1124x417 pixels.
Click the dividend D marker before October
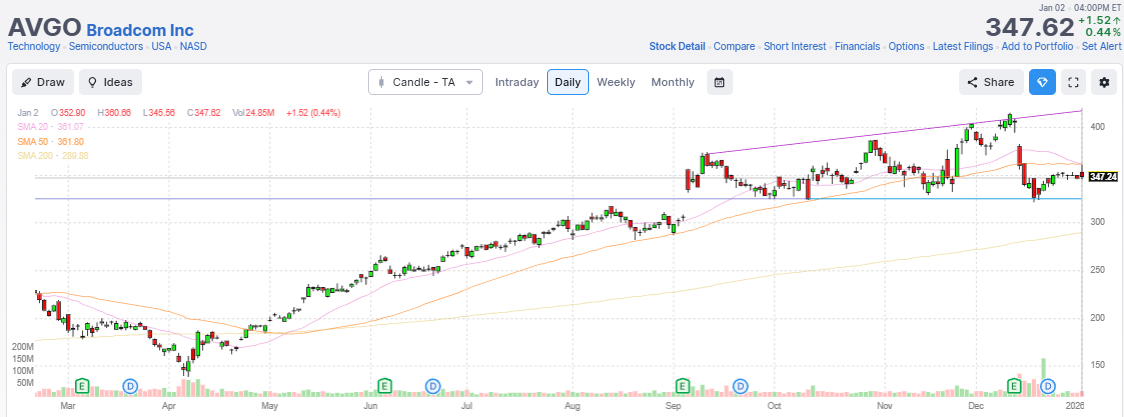tap(740, 386)
